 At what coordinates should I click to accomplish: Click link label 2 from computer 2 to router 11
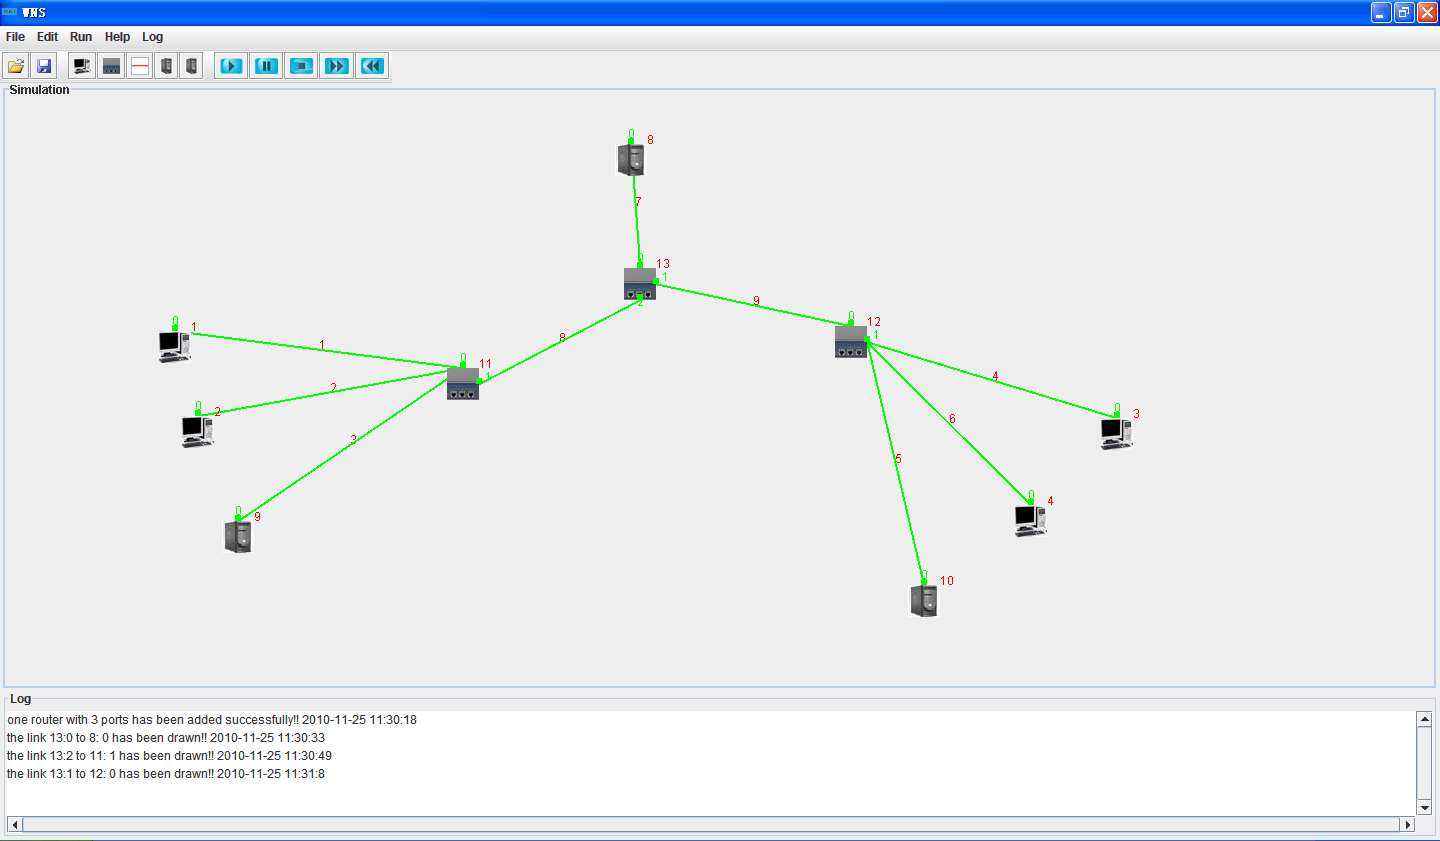334,389
